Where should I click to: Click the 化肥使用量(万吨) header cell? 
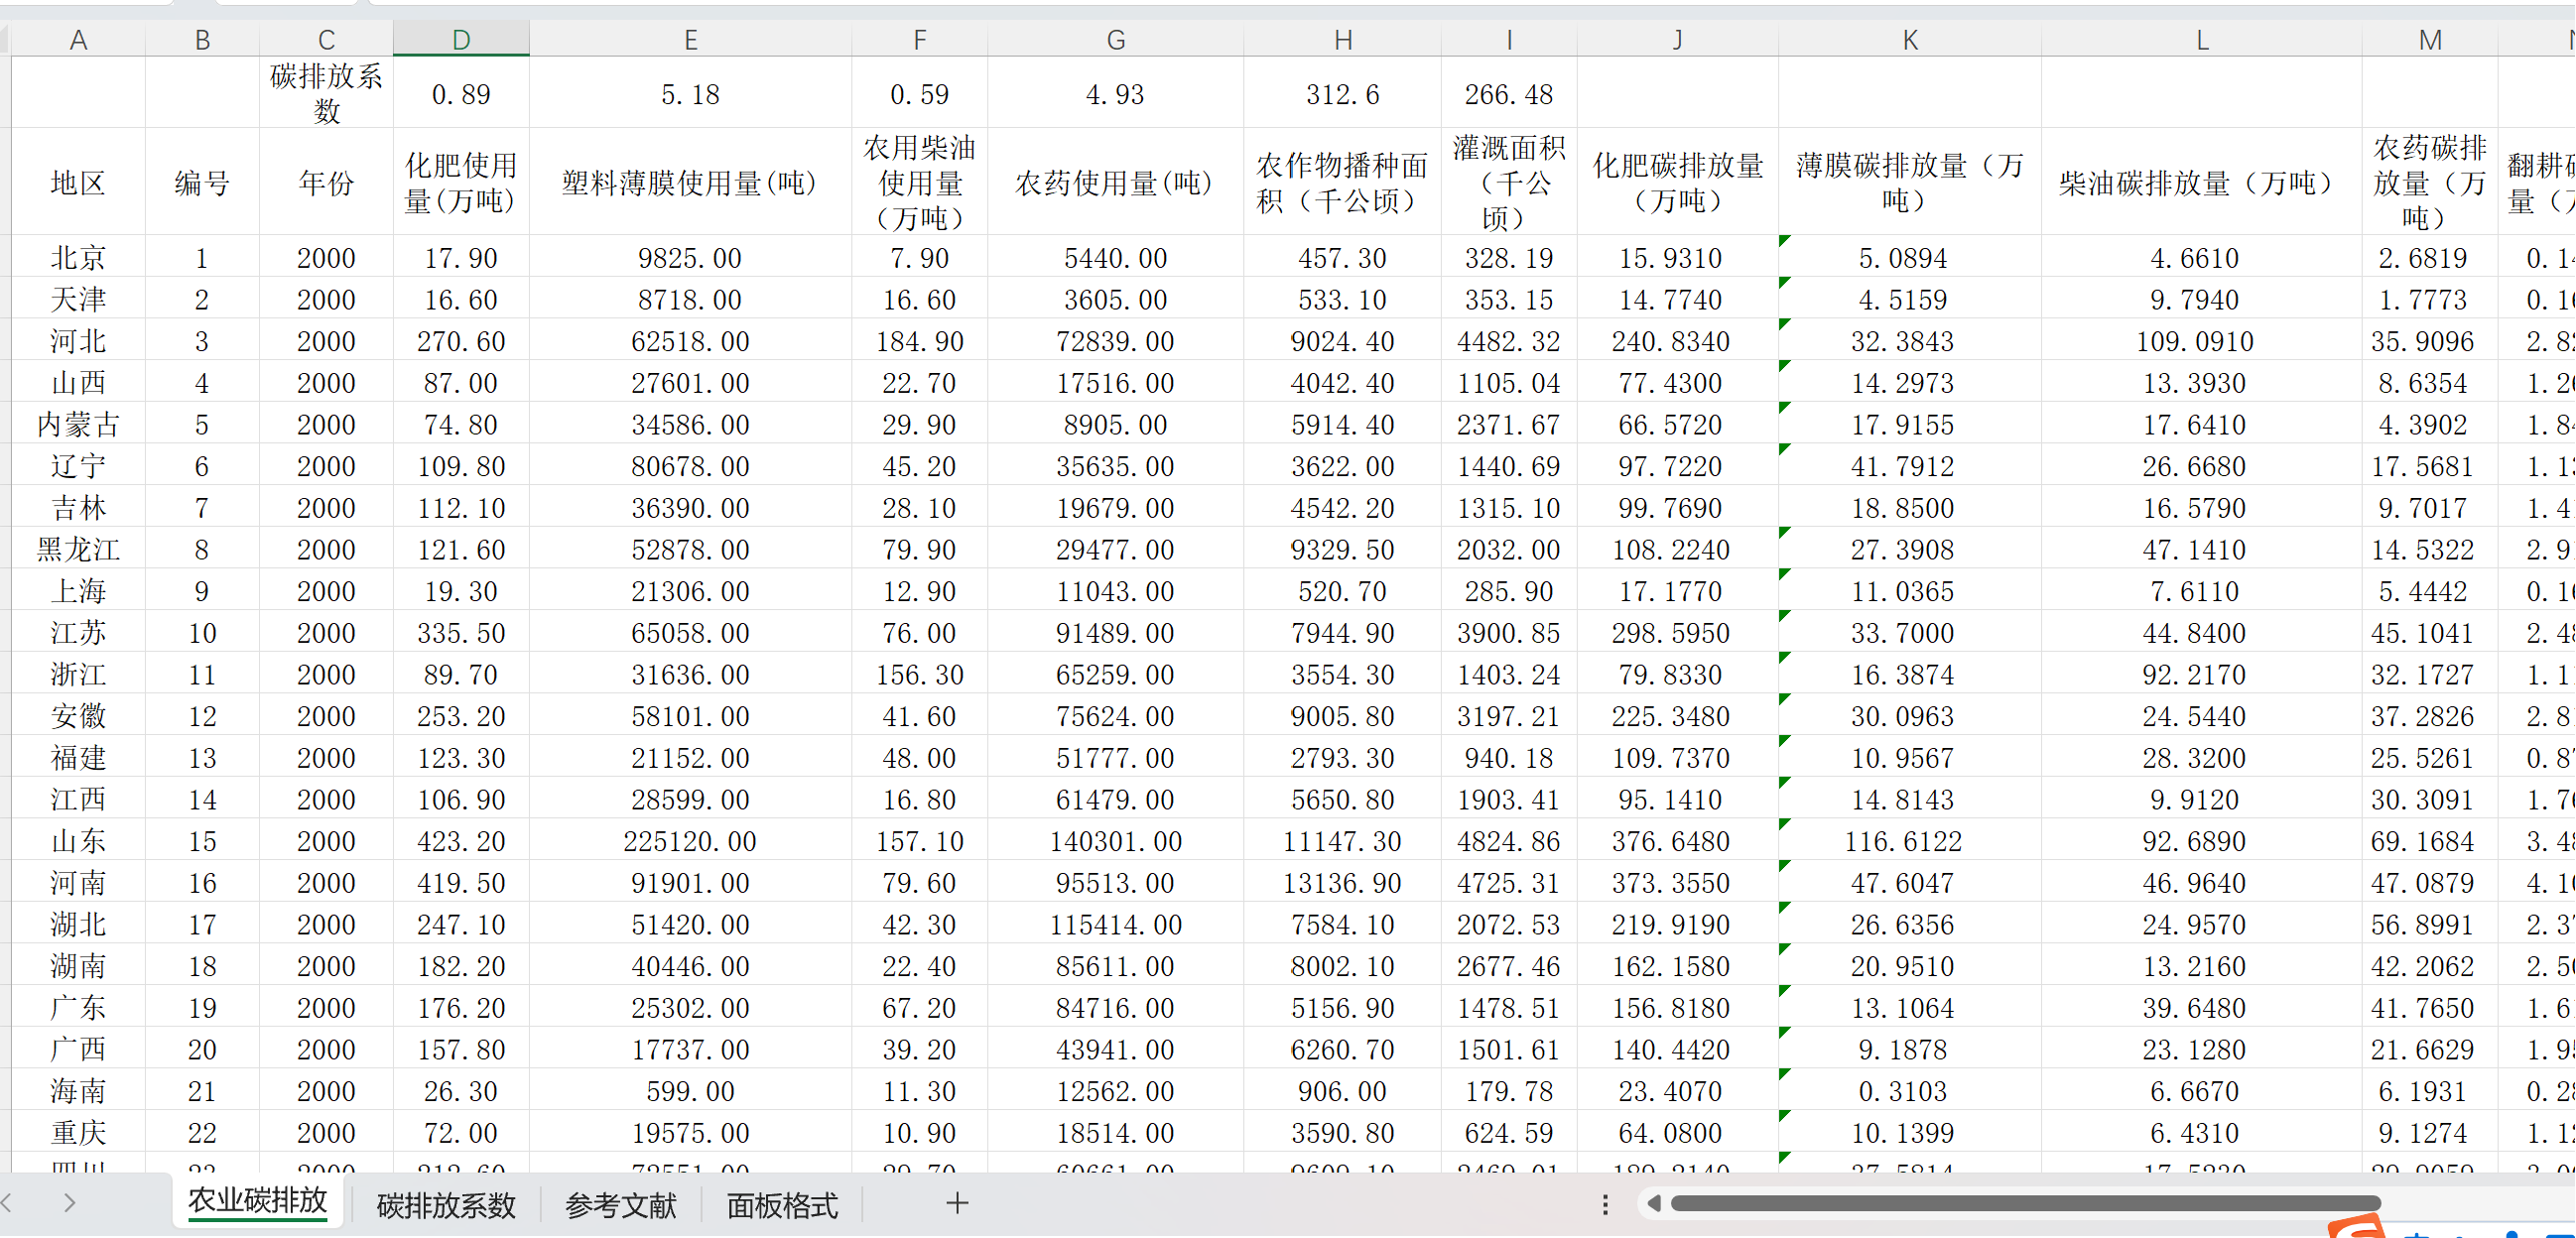[461, 183]
